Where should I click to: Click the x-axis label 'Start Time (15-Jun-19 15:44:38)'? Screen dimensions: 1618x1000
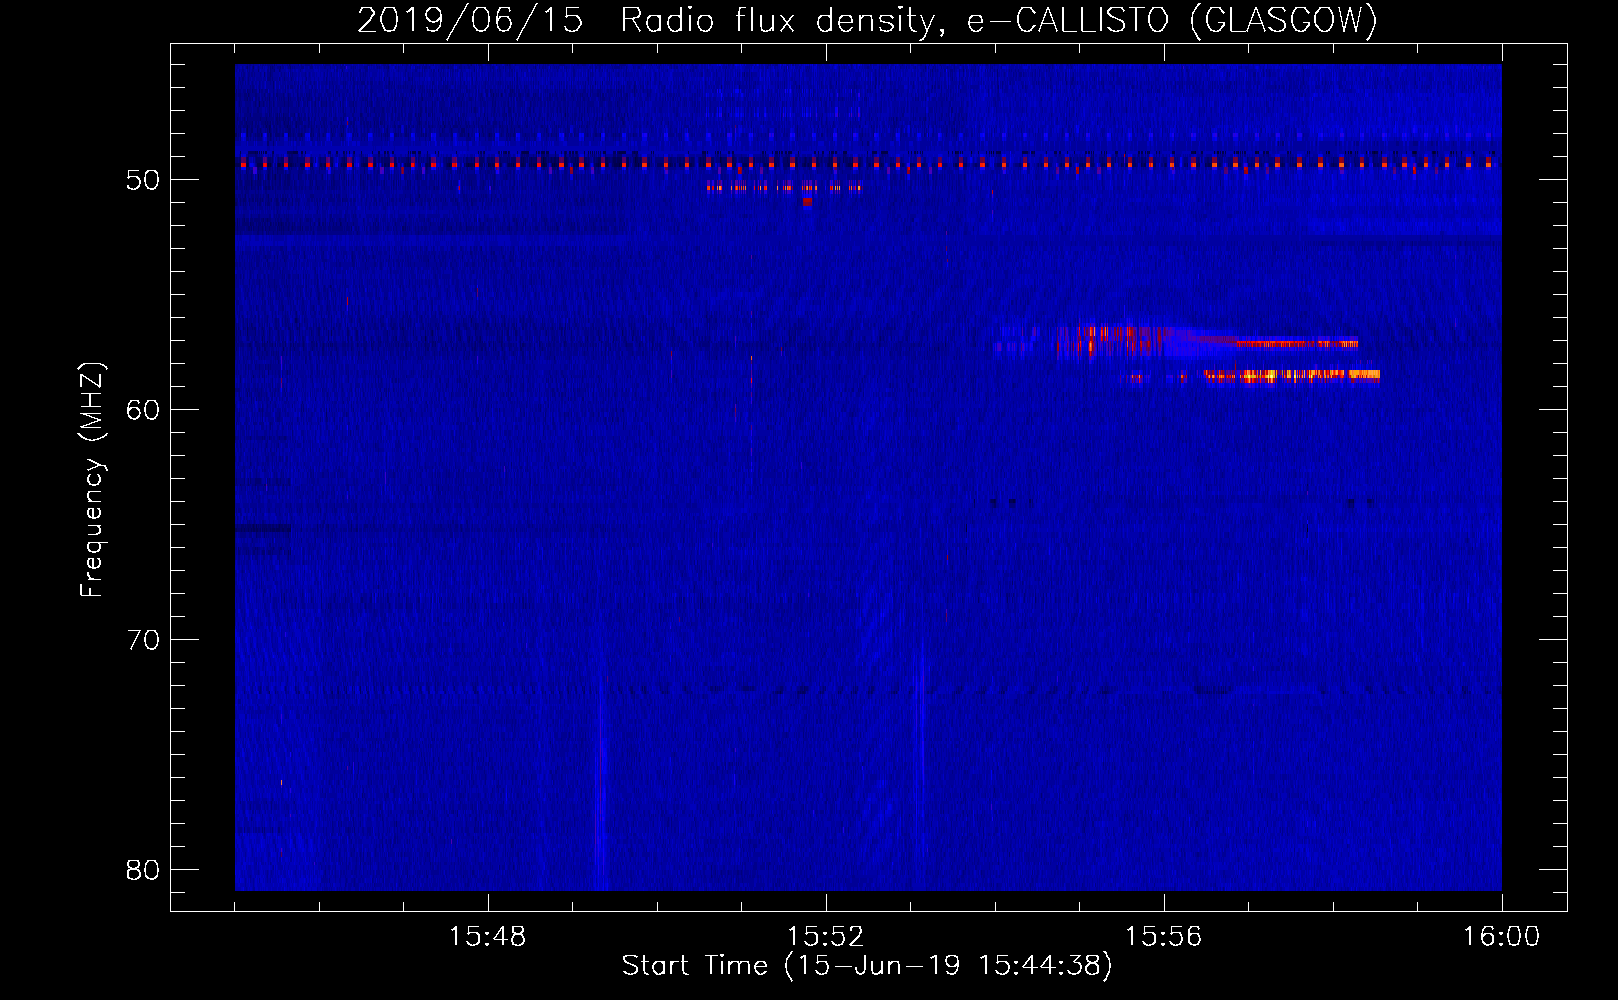[x=867, y=966]
